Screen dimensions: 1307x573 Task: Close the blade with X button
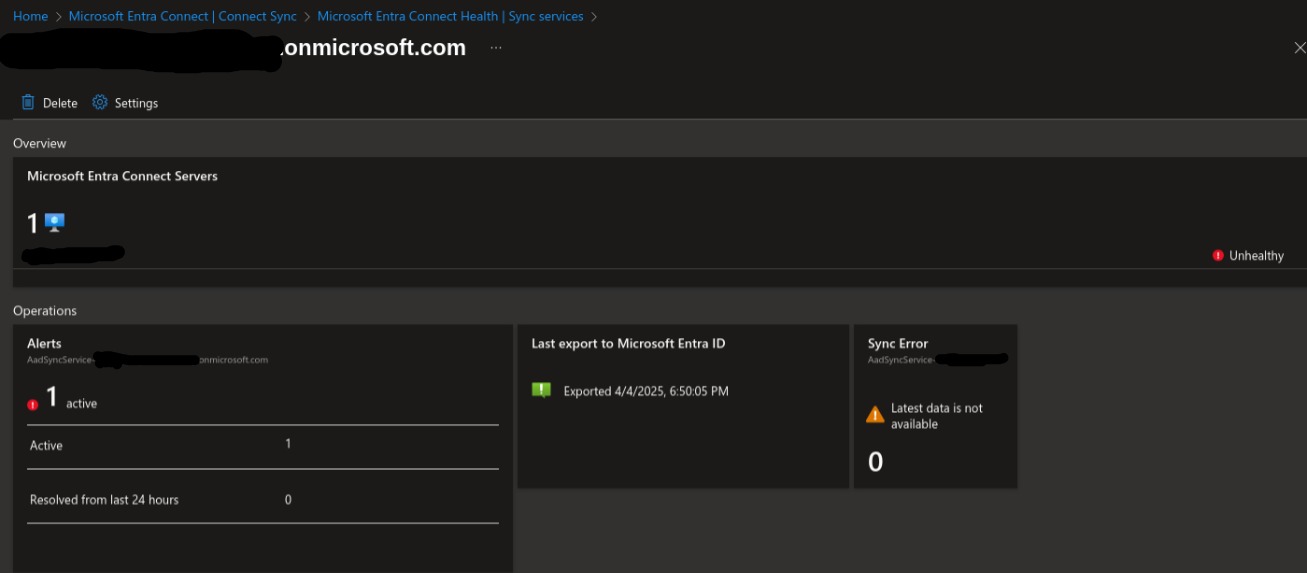click(1299, 48)
